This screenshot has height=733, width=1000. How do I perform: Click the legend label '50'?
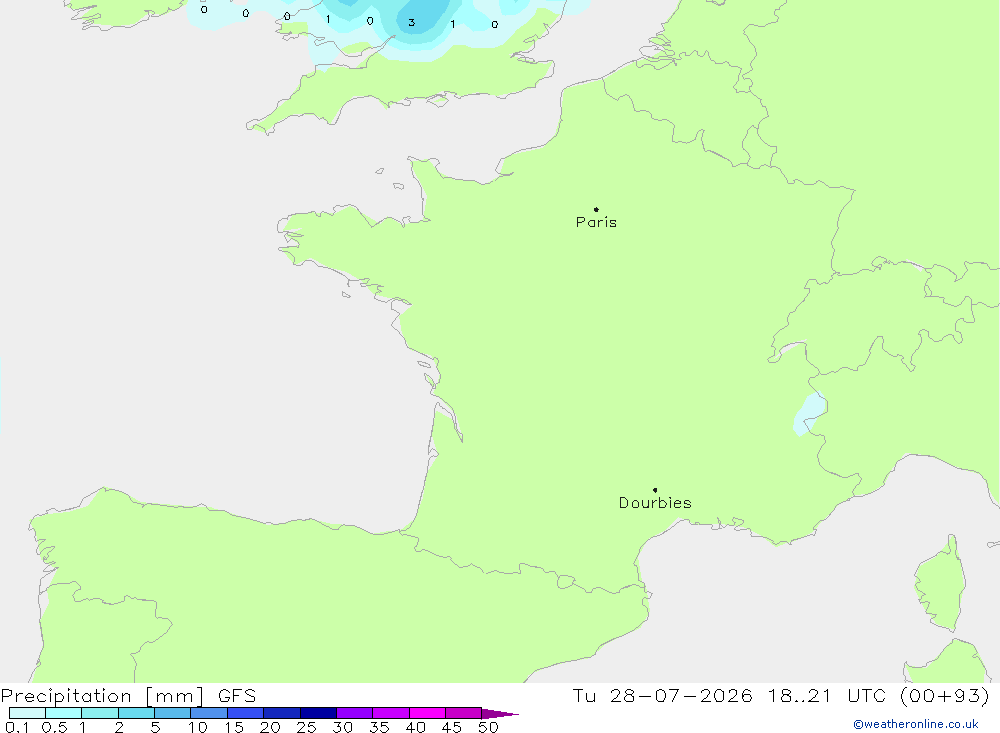tap(488, 727)
